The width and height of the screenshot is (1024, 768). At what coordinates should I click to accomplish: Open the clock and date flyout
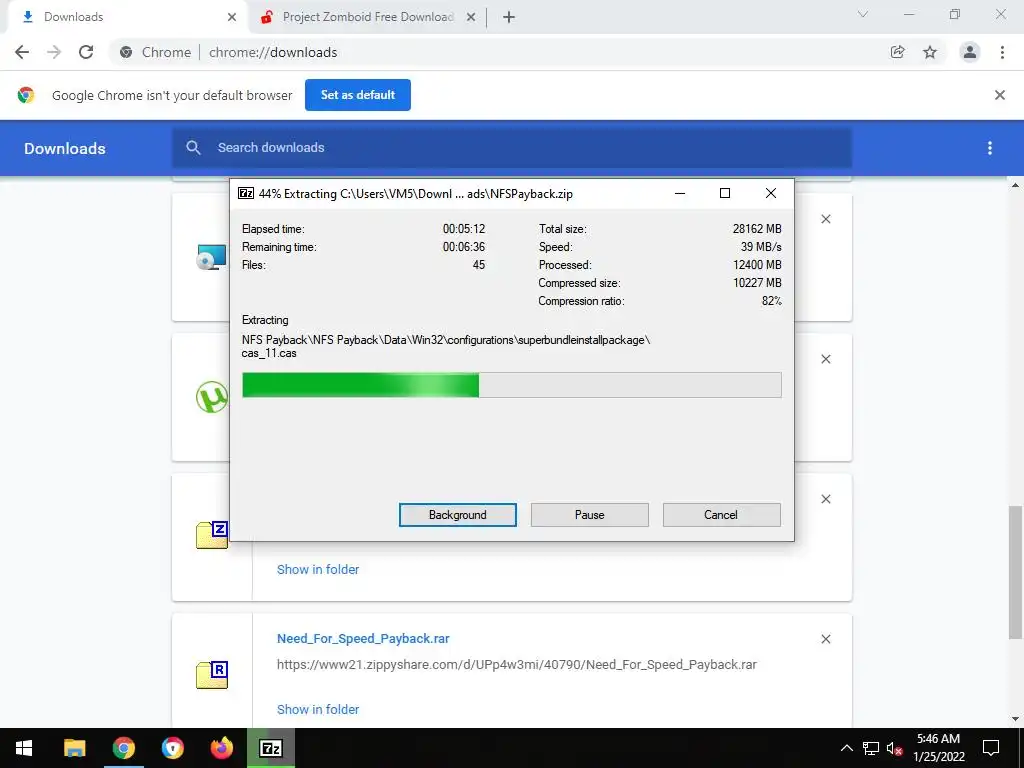point(938,748)
